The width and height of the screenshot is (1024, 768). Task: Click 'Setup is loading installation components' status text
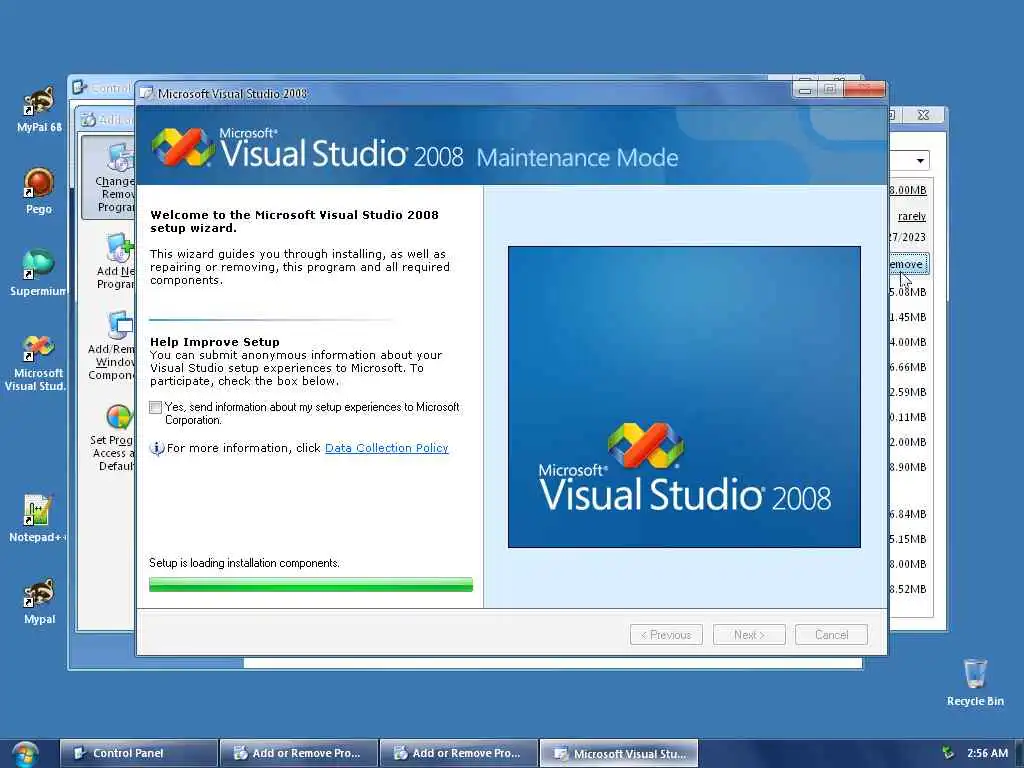[x=244, y=563]
